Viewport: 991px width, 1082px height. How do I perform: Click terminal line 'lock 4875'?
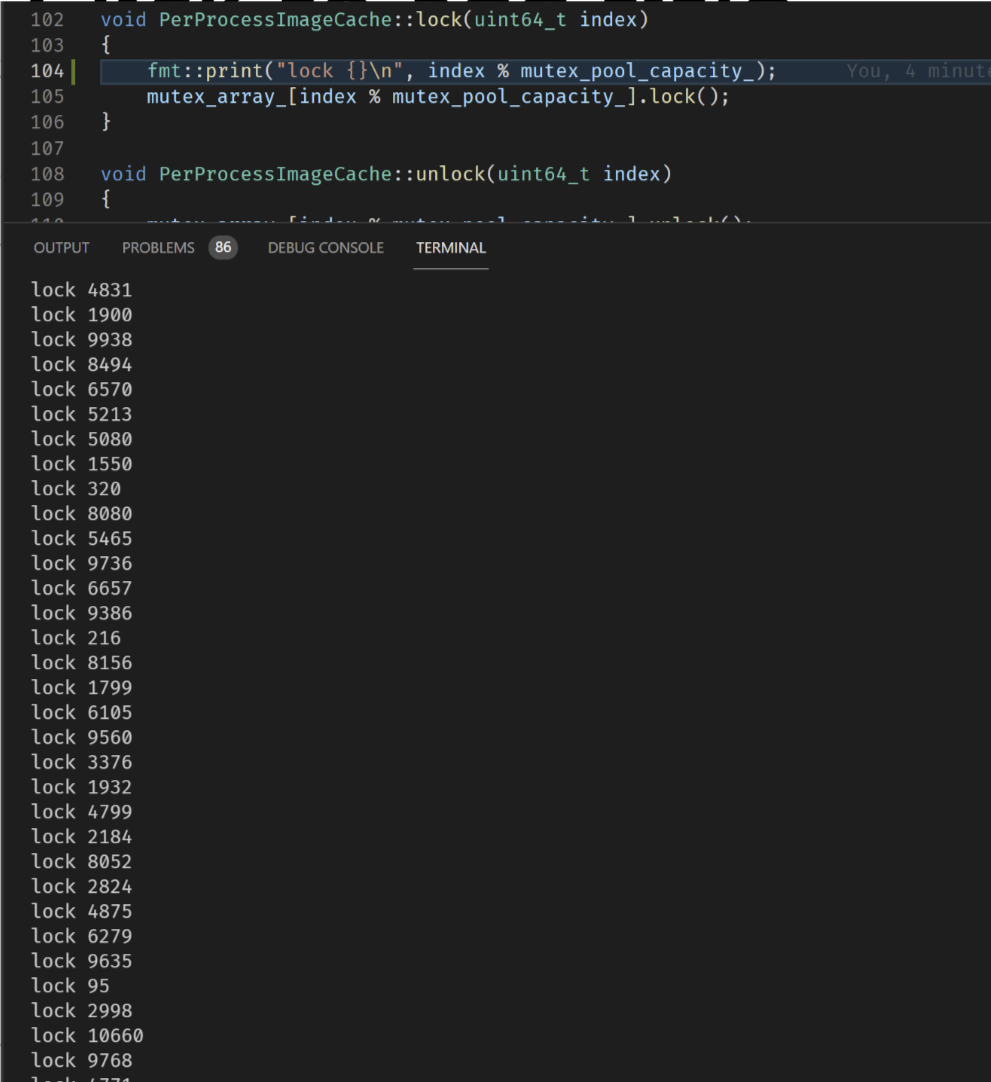tap(81, 911)
